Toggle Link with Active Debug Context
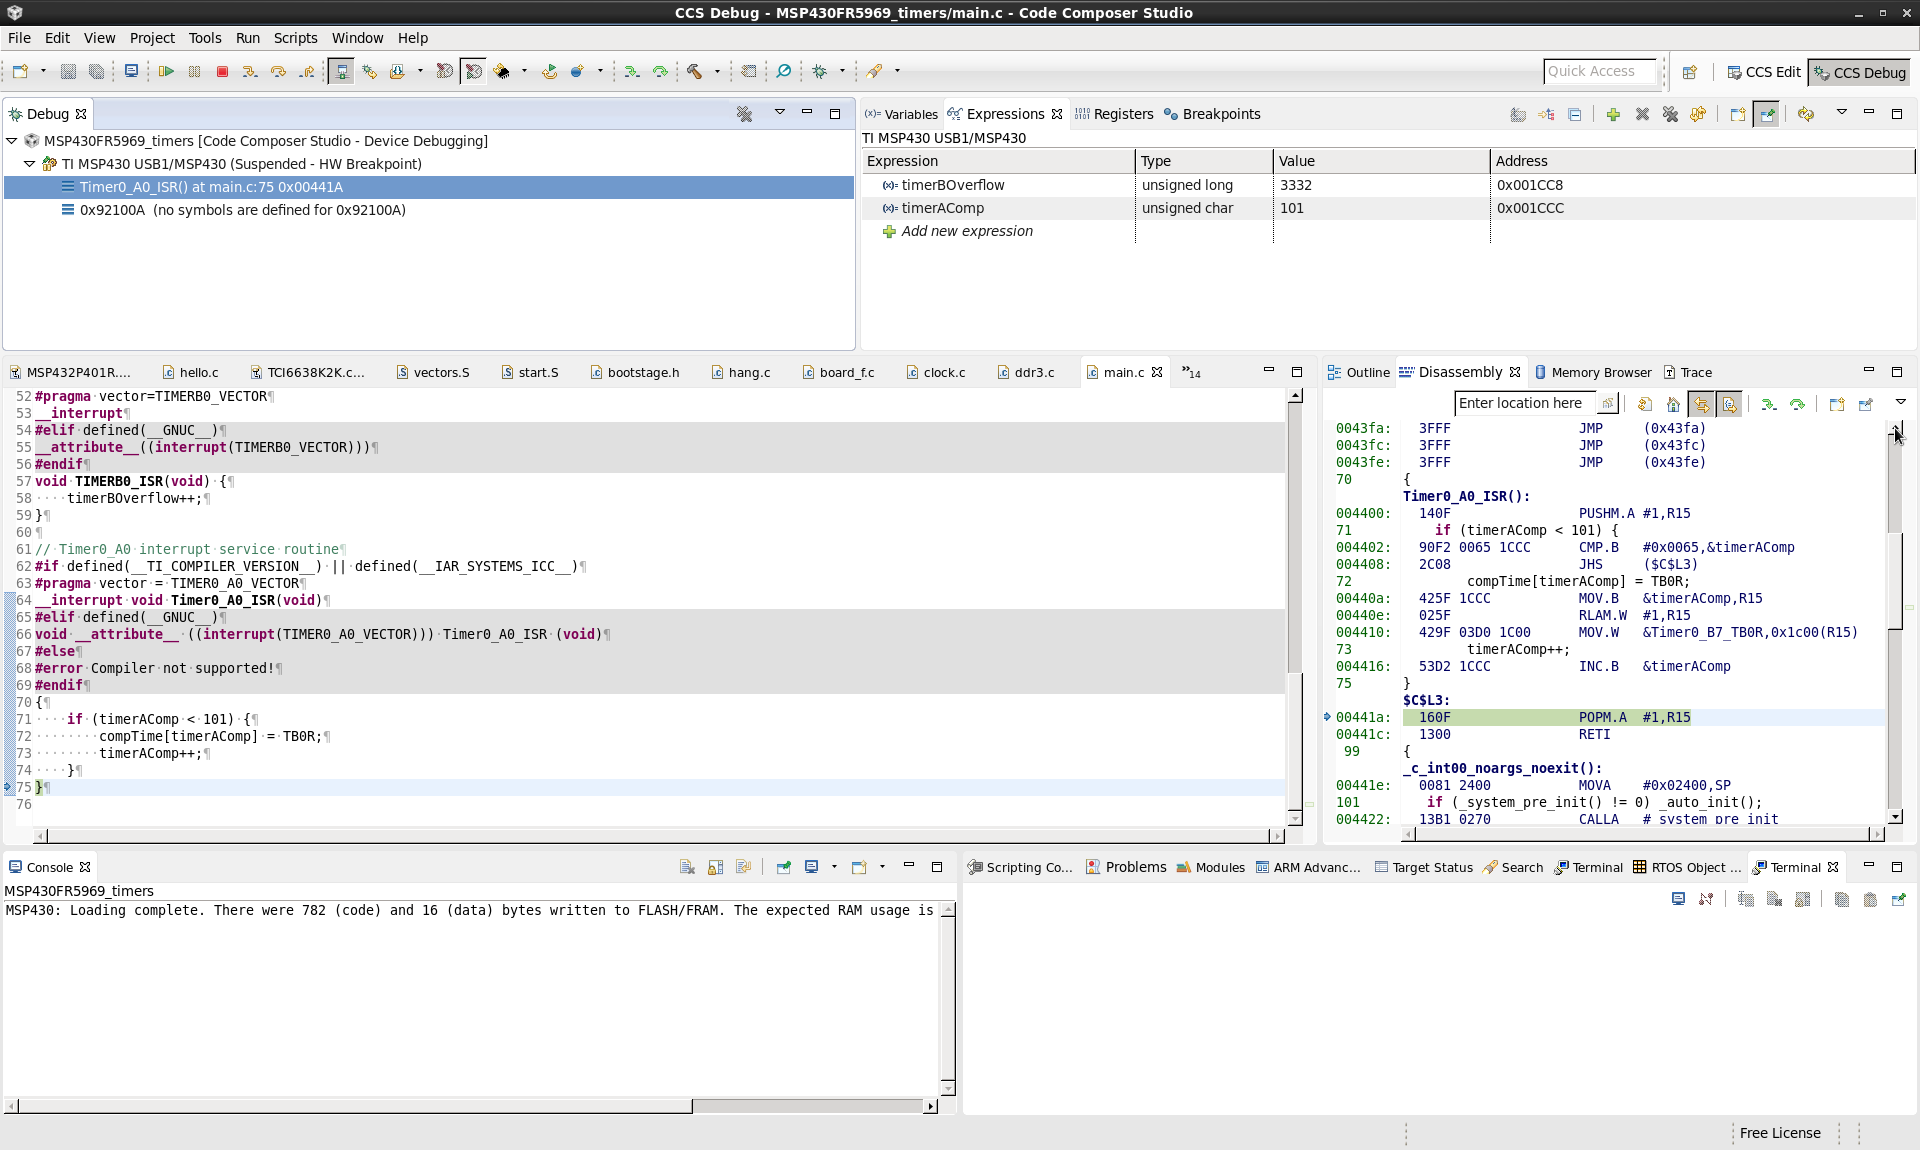Viewport: 1920px width, 1150px height. point(1701,404)
